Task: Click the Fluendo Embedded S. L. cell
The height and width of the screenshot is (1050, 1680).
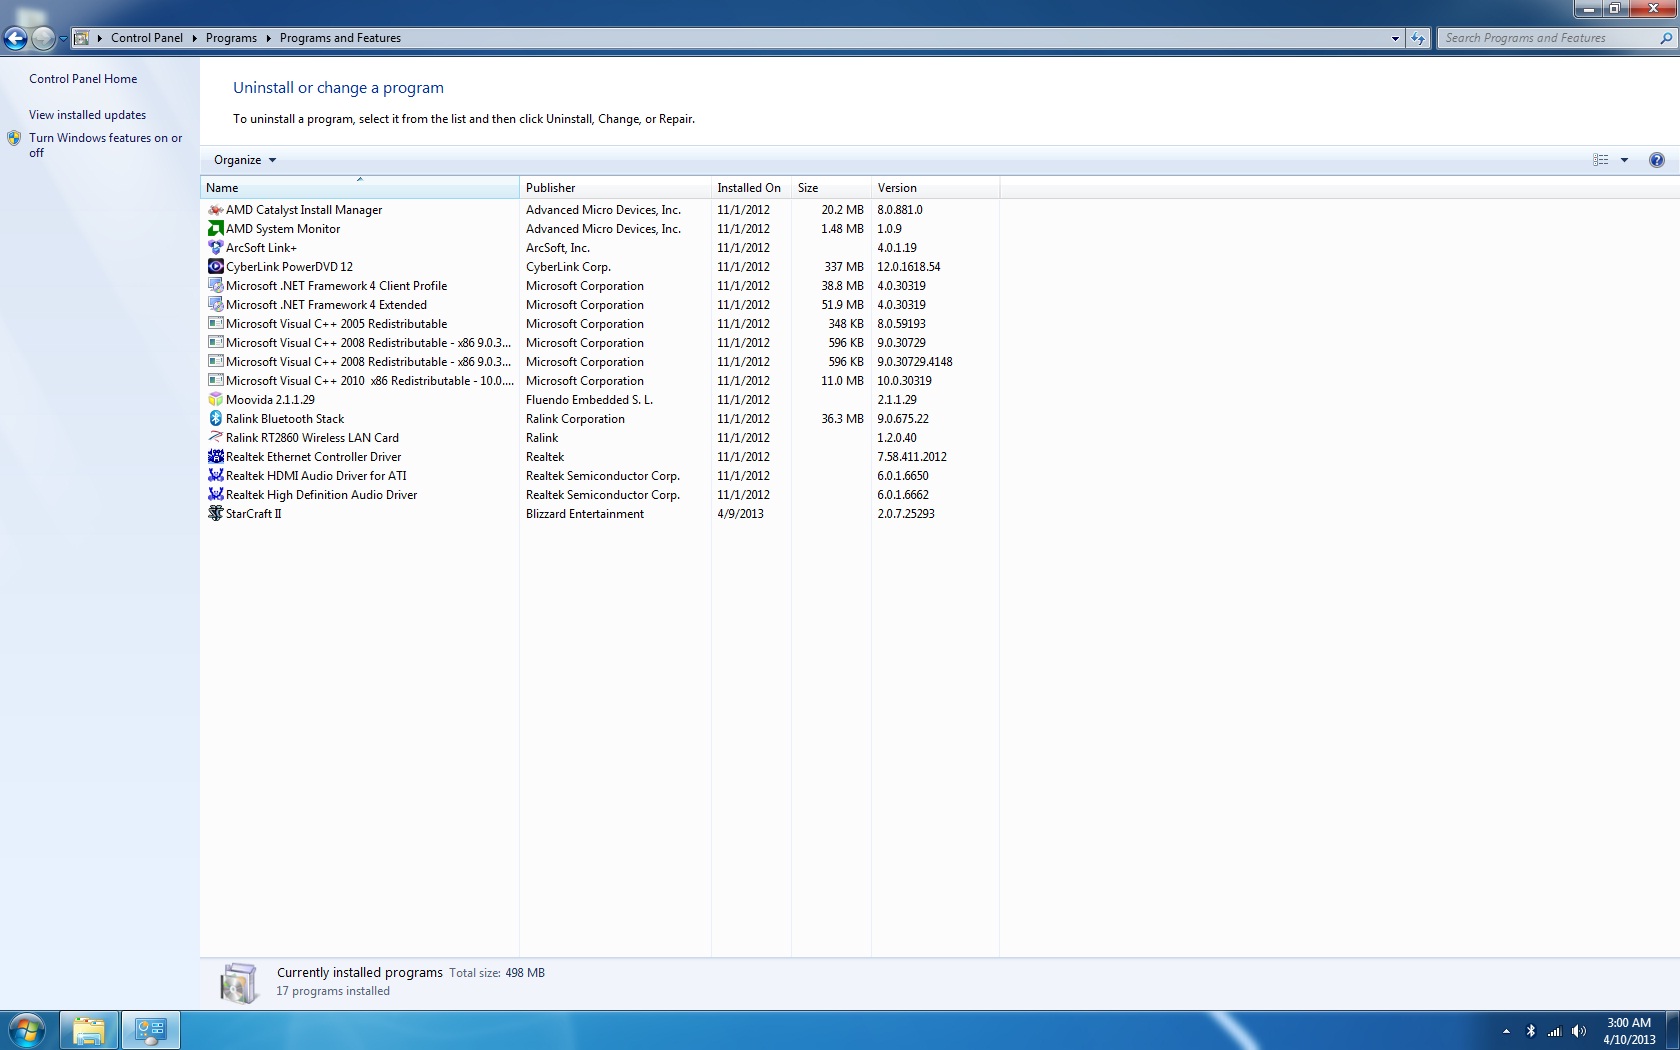Action: [589, 400]
